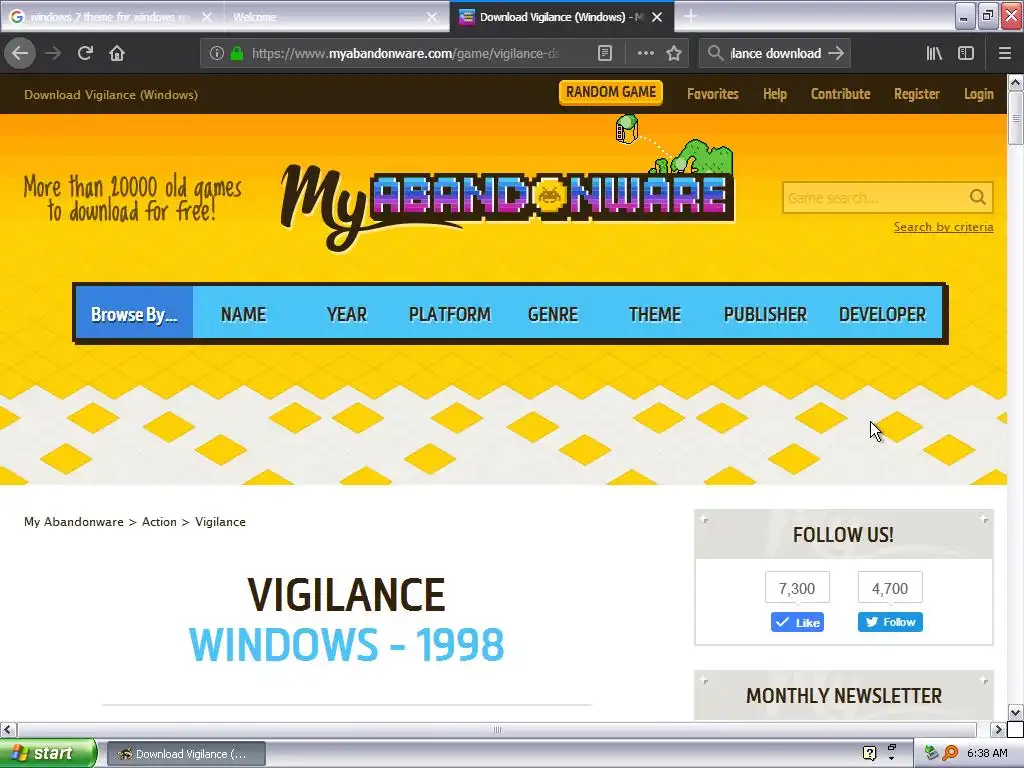The width and height of the screenshot is (1024, 768).
Task: Open Search by criteria link
Action: [x=944, y=227]
